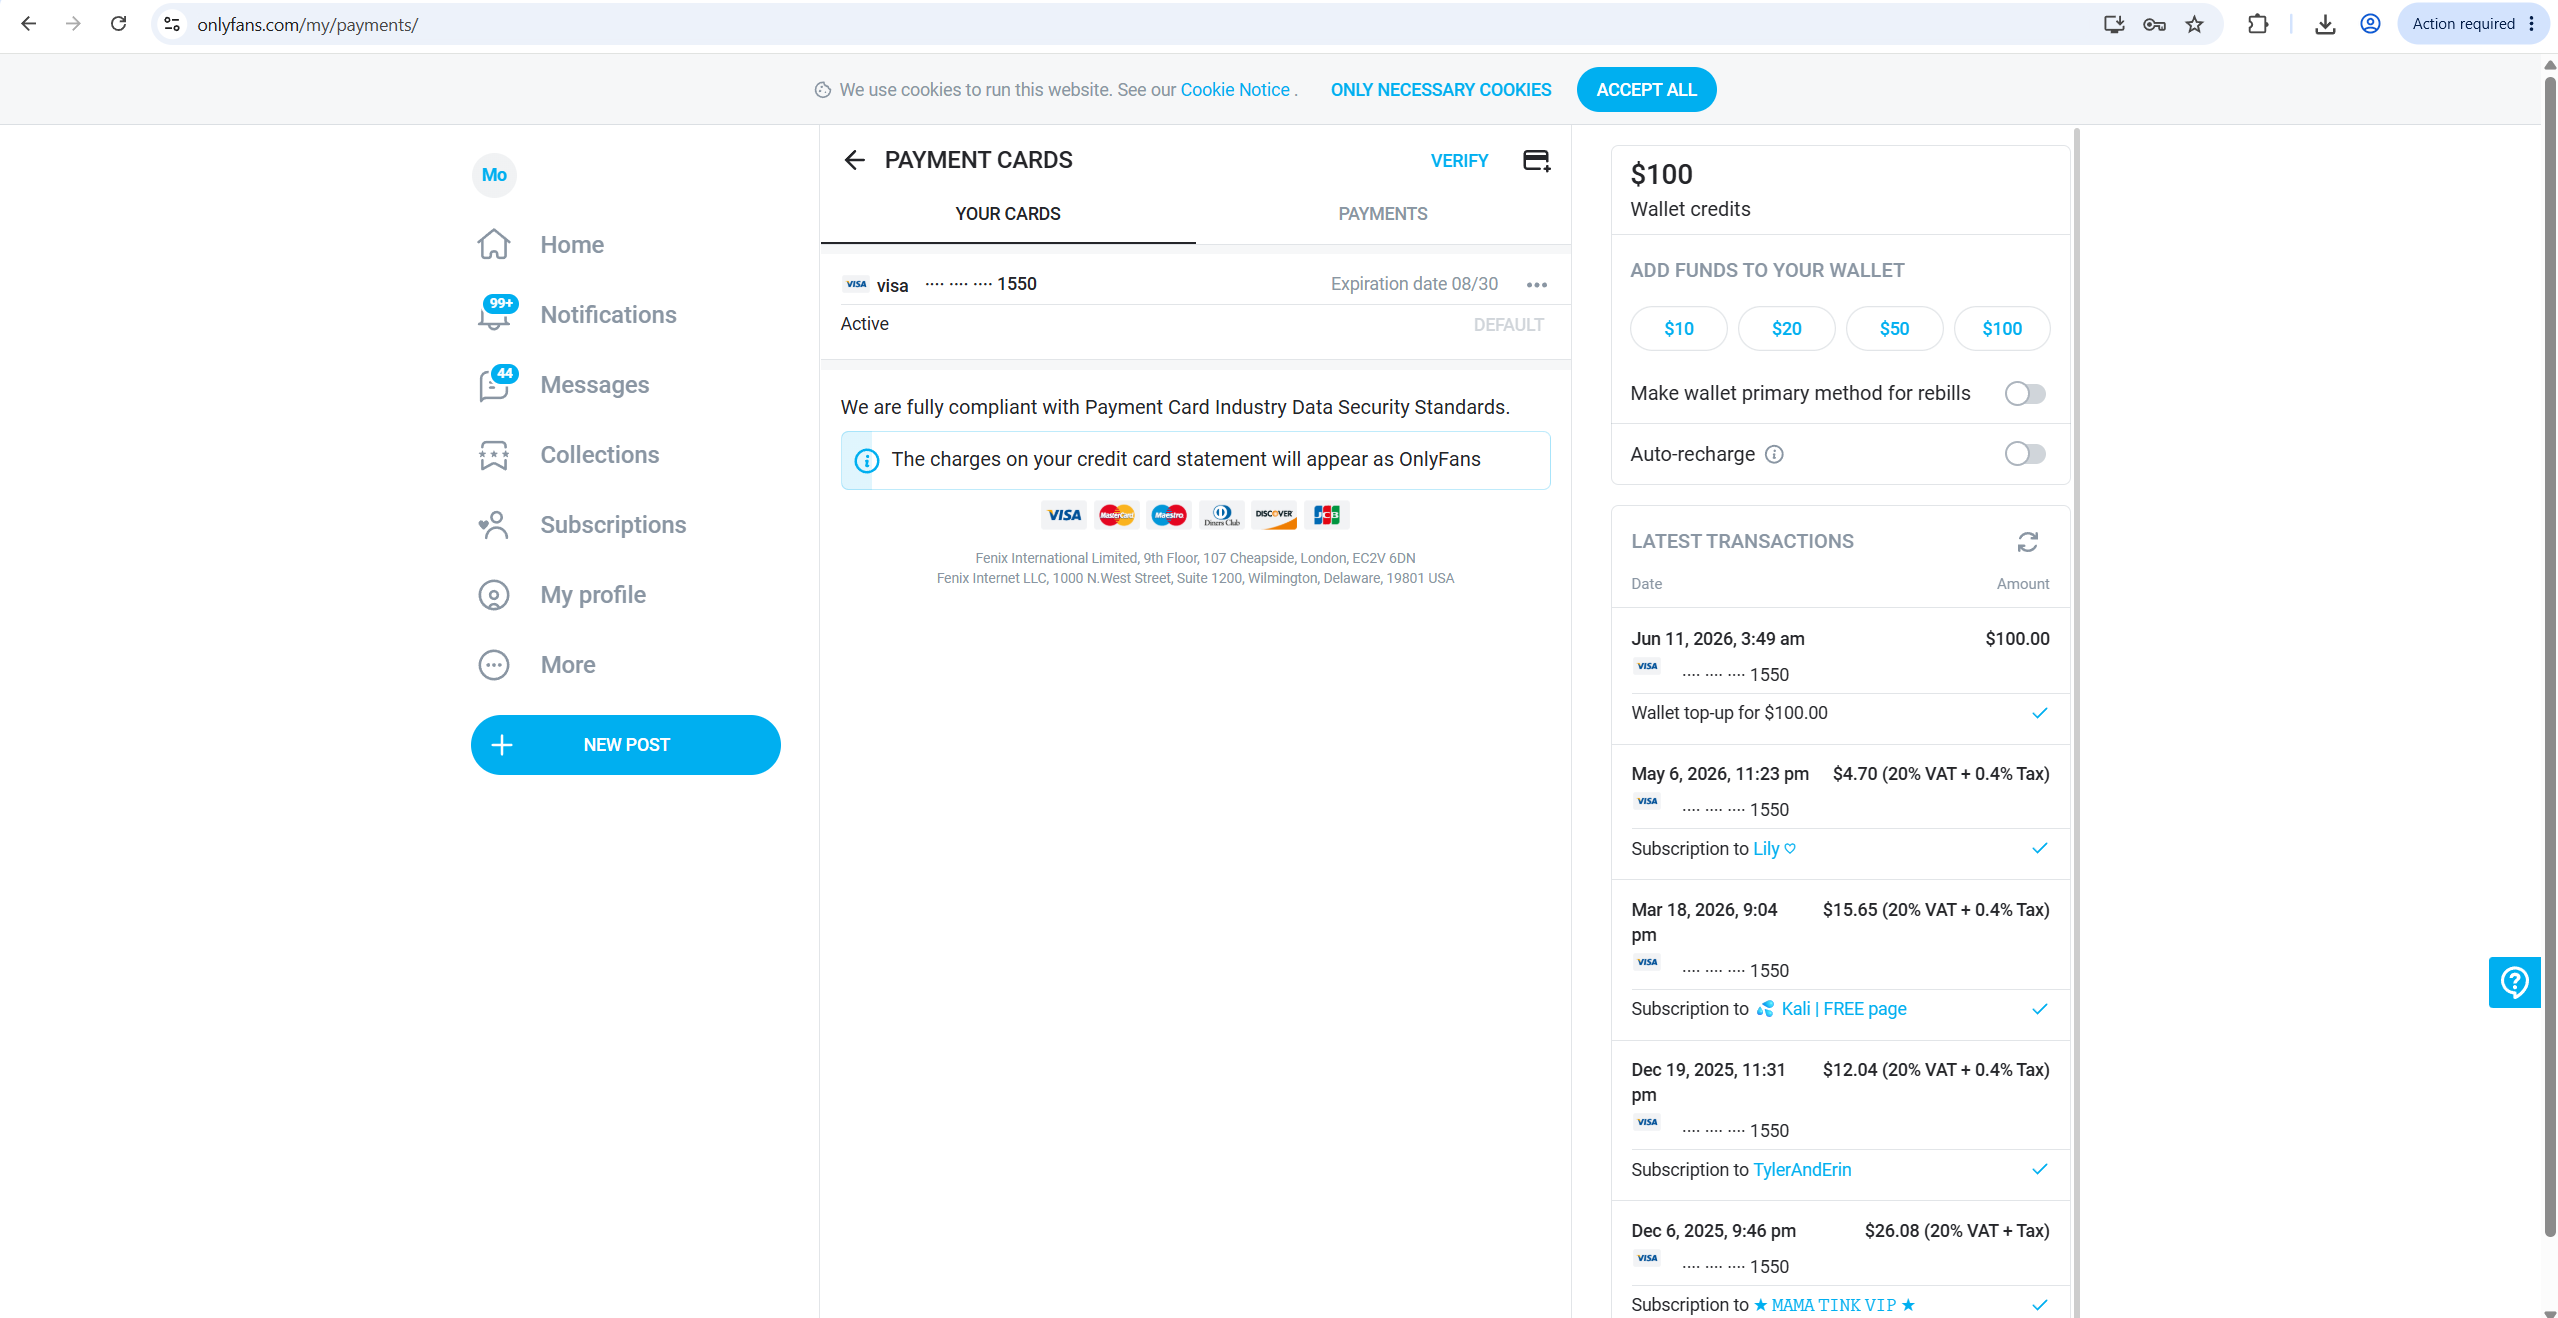
Task: Bookmark this page with the star icon
Action: coord(2194,24)
